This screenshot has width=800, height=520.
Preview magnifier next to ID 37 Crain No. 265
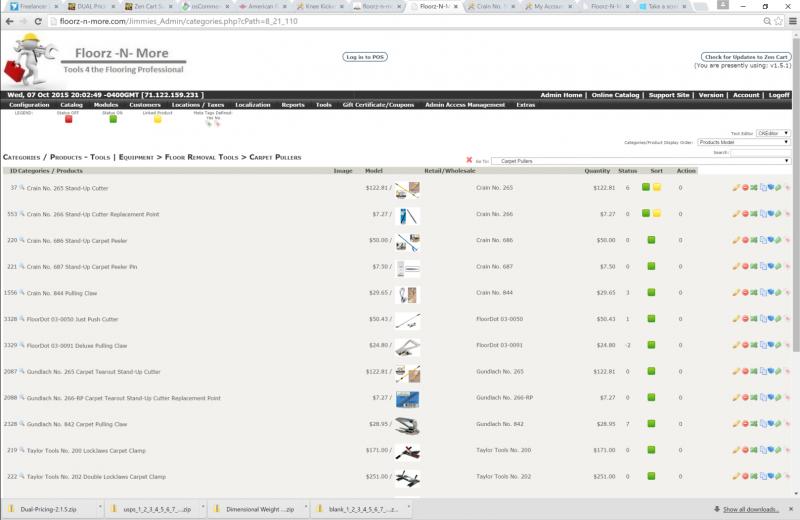[22, 187]
